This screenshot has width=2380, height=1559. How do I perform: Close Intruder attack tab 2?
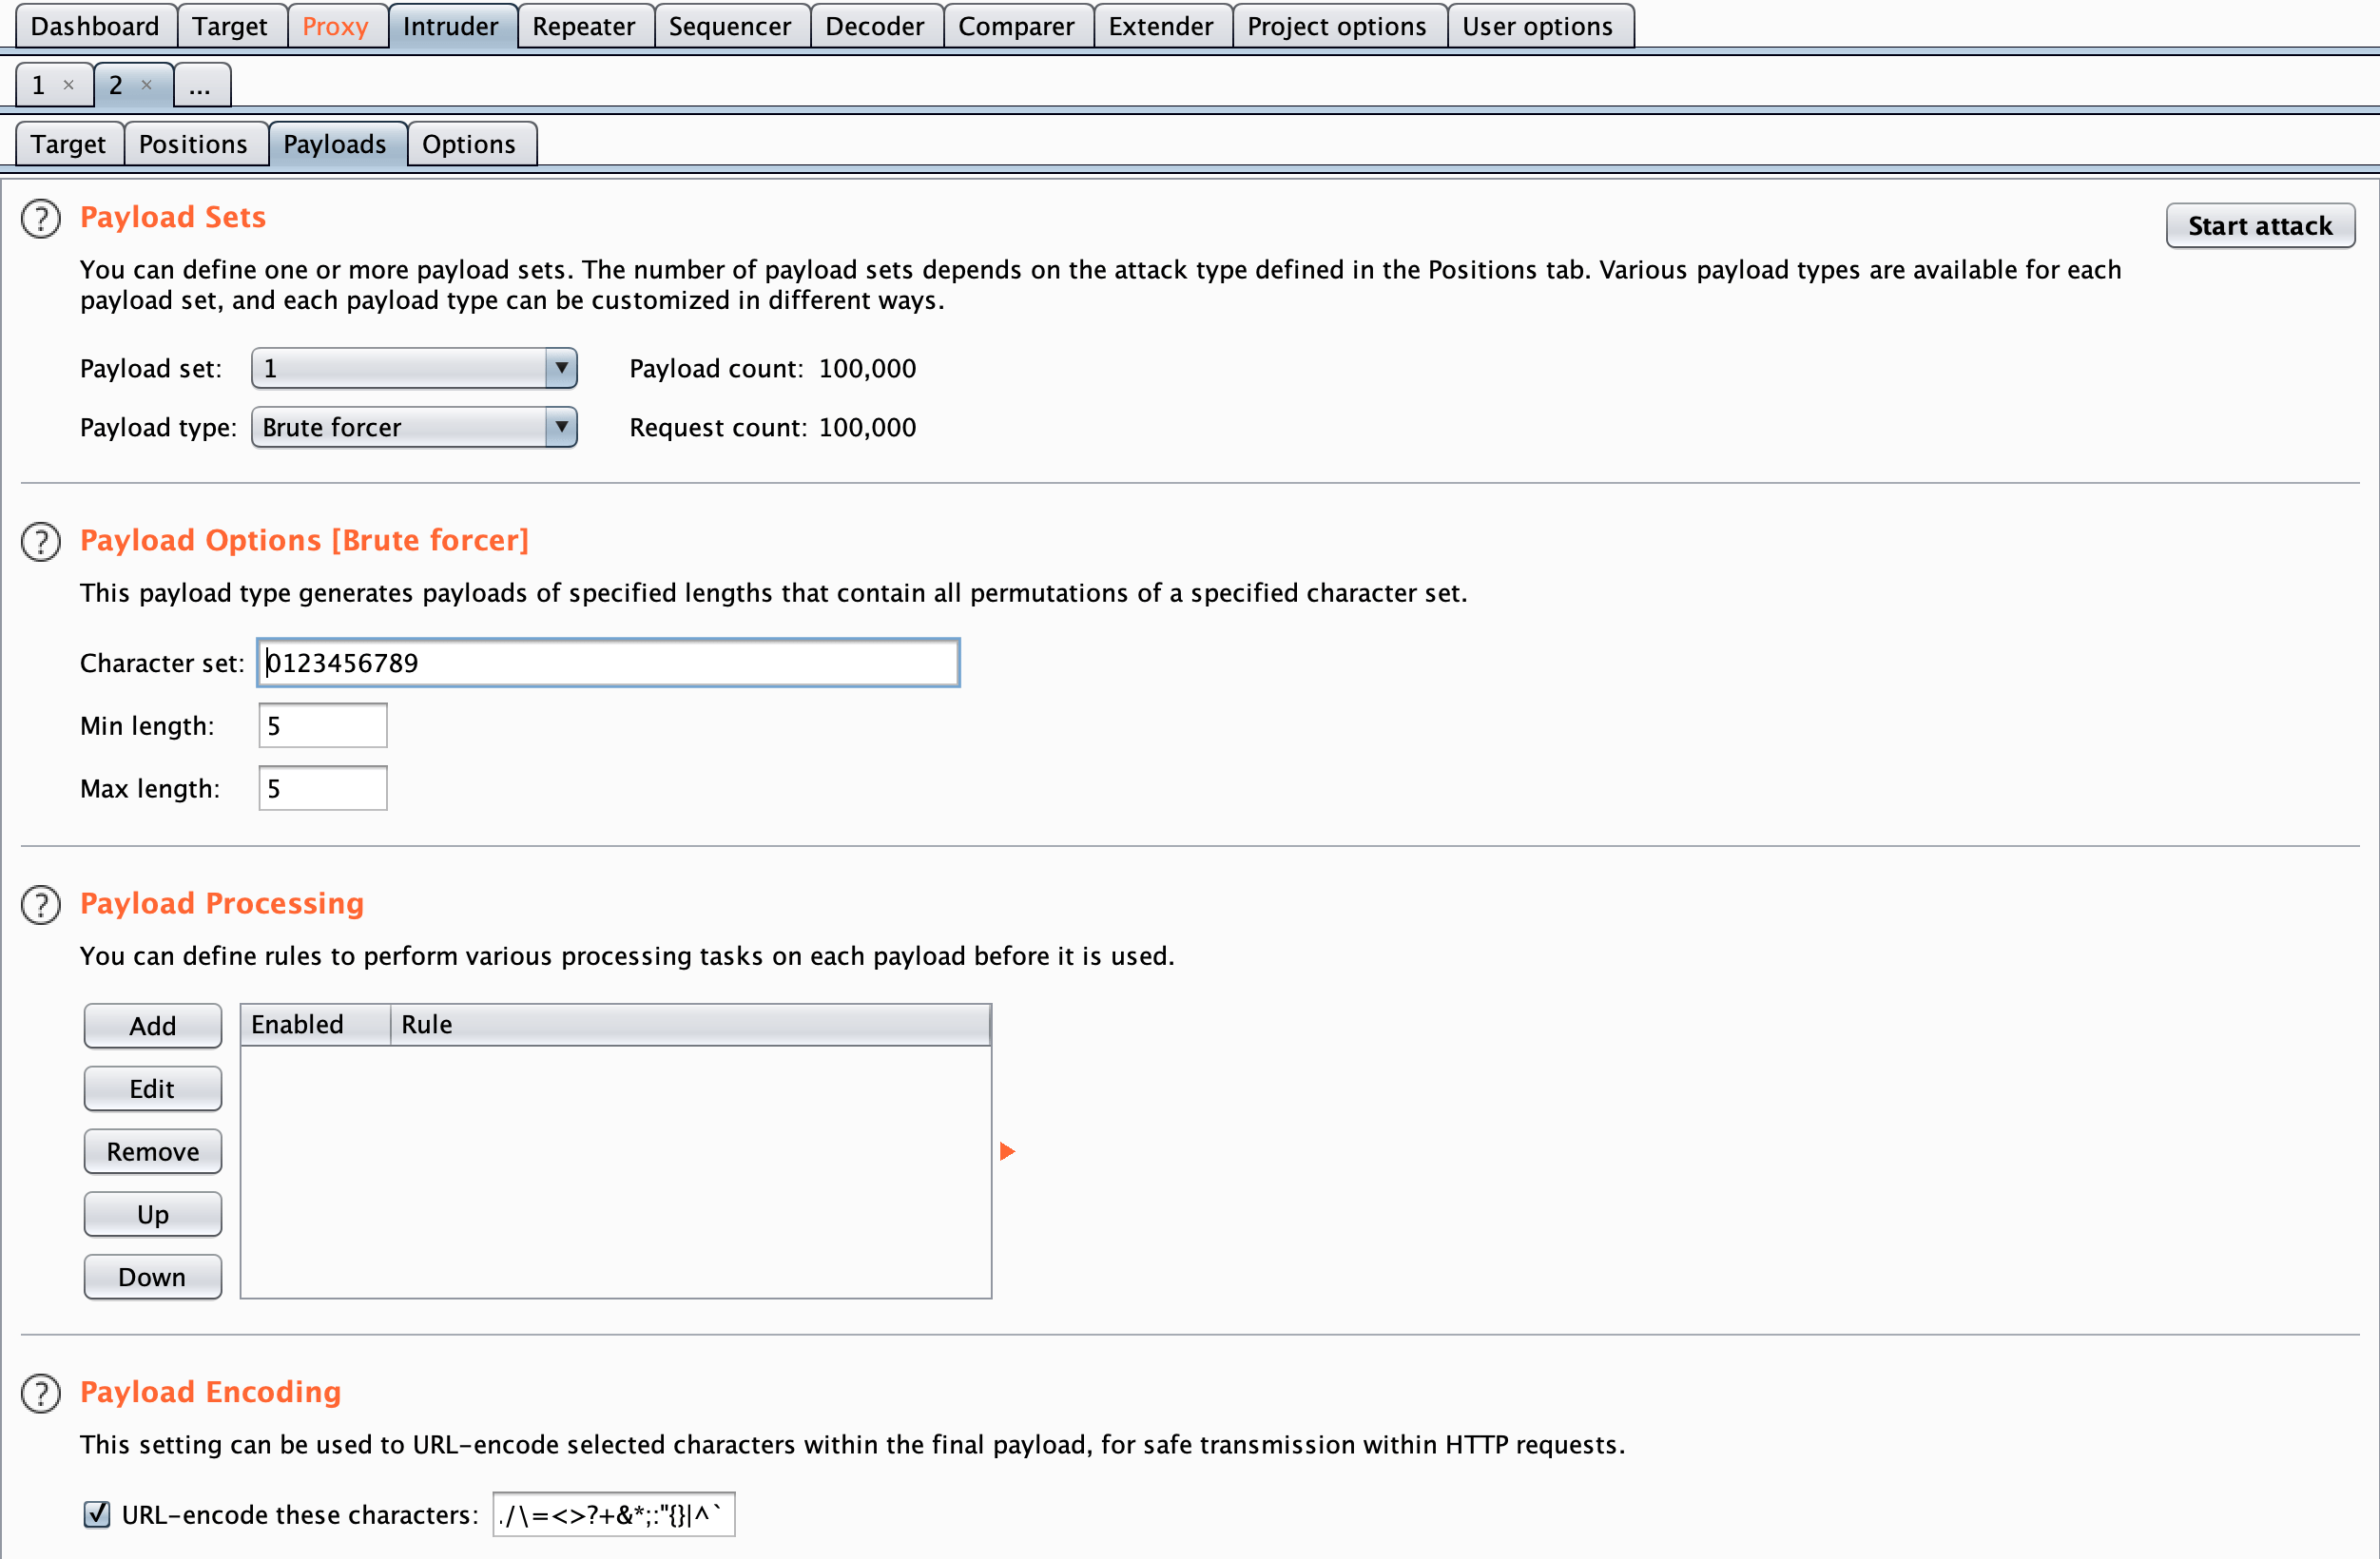[147, 85]
